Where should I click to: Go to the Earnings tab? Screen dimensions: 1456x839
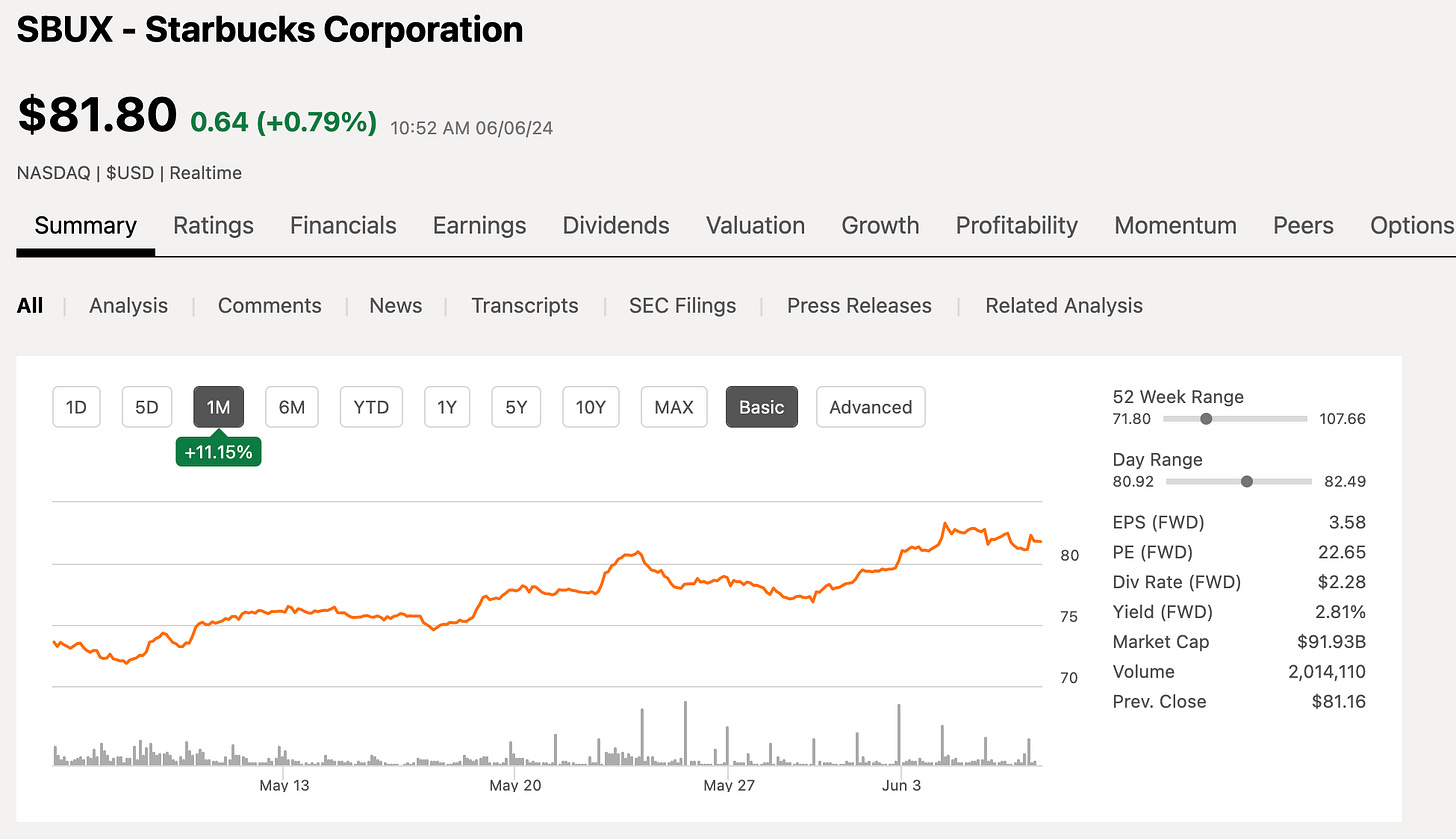pyautogui.click(x=479, y=226)
